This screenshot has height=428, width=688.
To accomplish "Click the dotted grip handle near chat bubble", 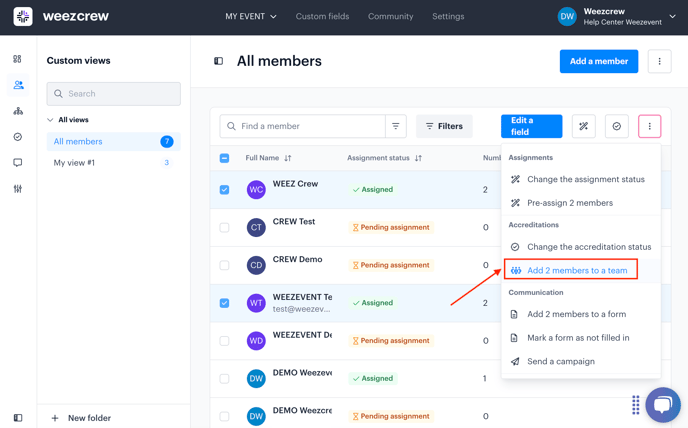I will coord(635,405).
